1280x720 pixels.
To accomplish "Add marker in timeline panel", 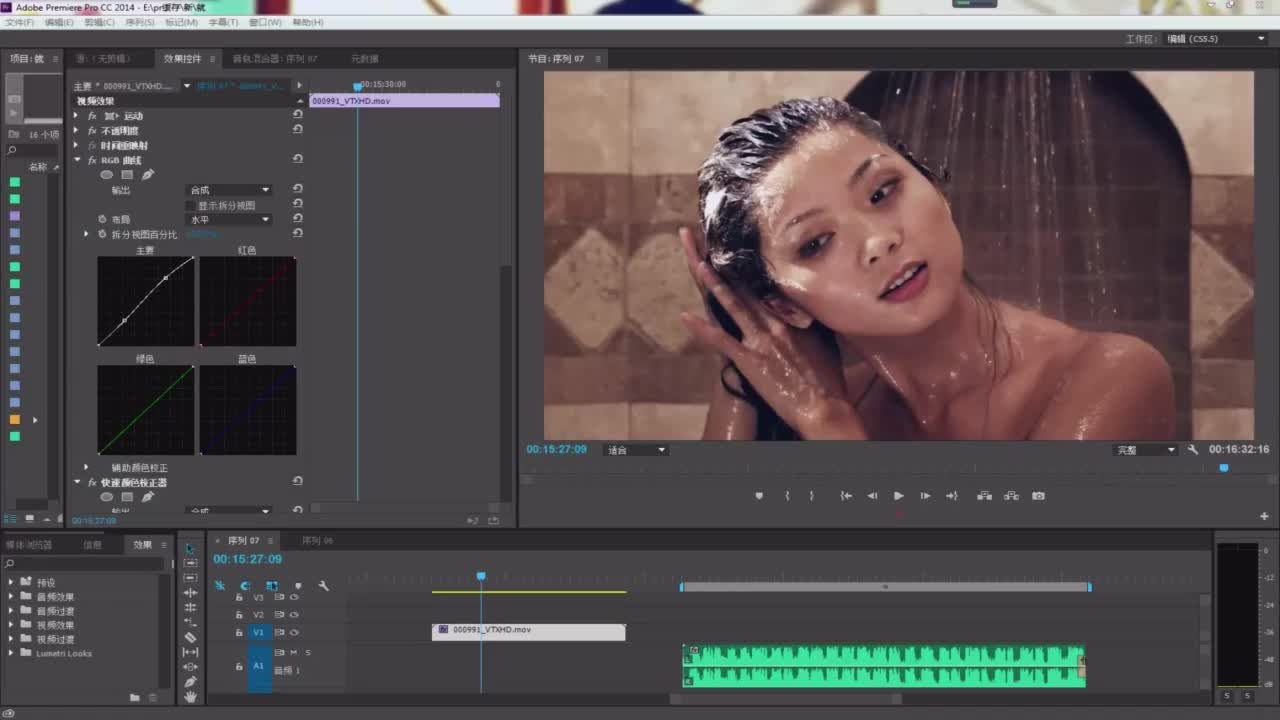I will [x=297, y=586].
